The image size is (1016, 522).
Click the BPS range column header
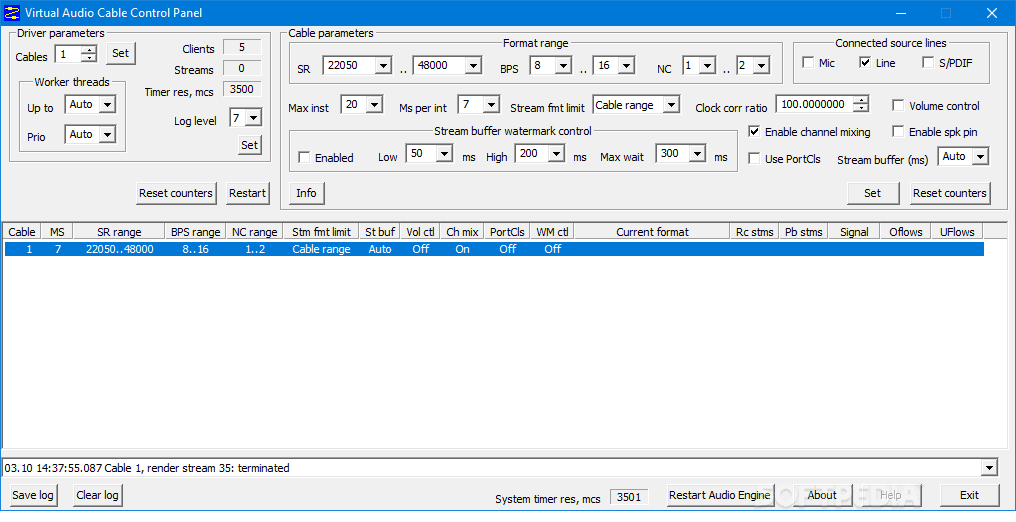click(x=196, y=232)
